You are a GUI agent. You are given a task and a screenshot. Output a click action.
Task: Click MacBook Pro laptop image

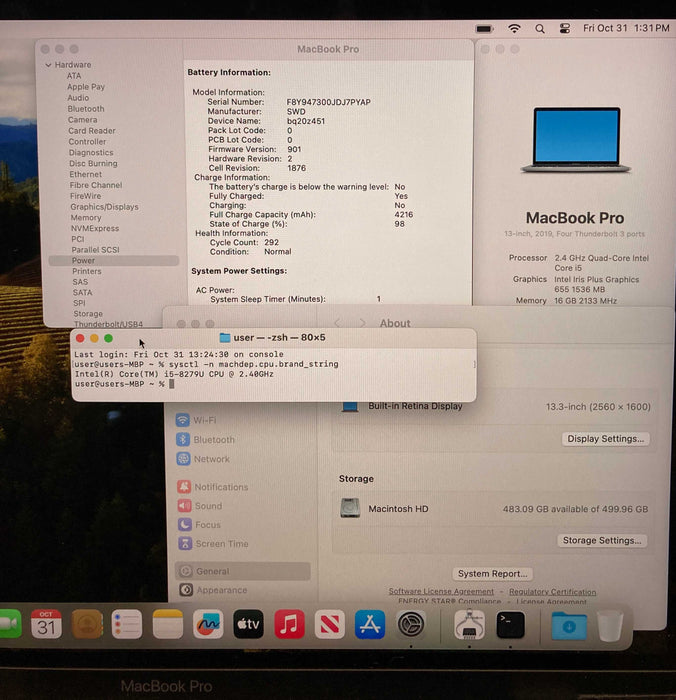click(x=576, y=140)
